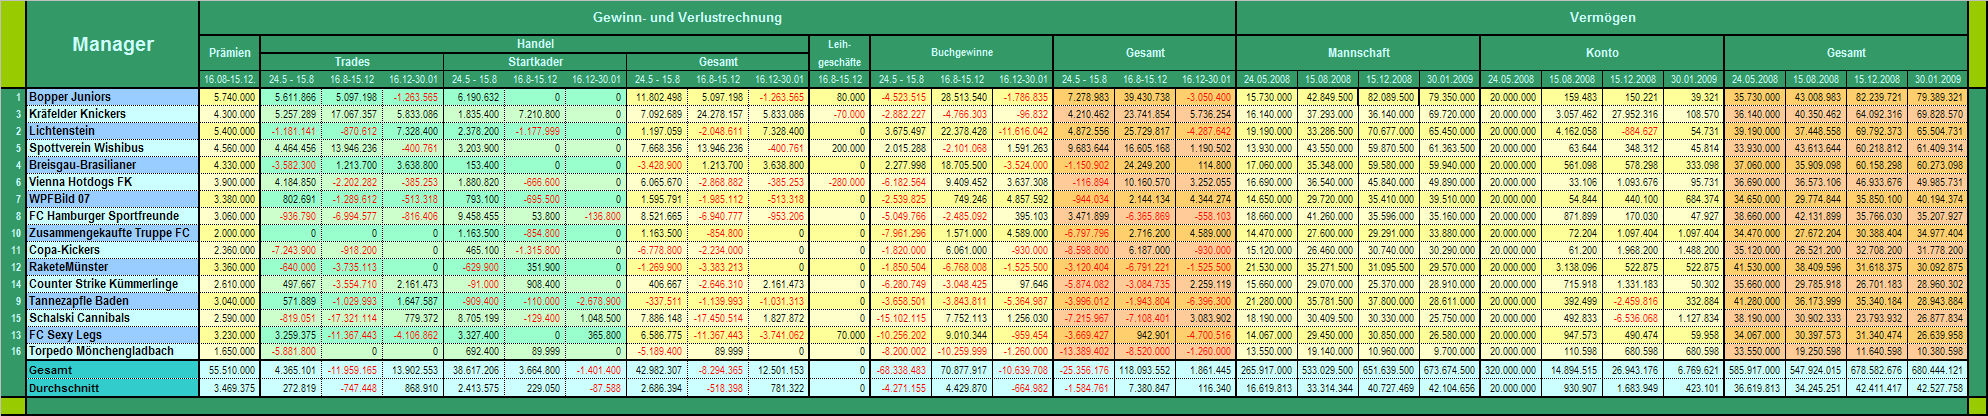The image size is (1988, 416).
Task: Select the Startkader subheader
Action: (x=535, y=62)
